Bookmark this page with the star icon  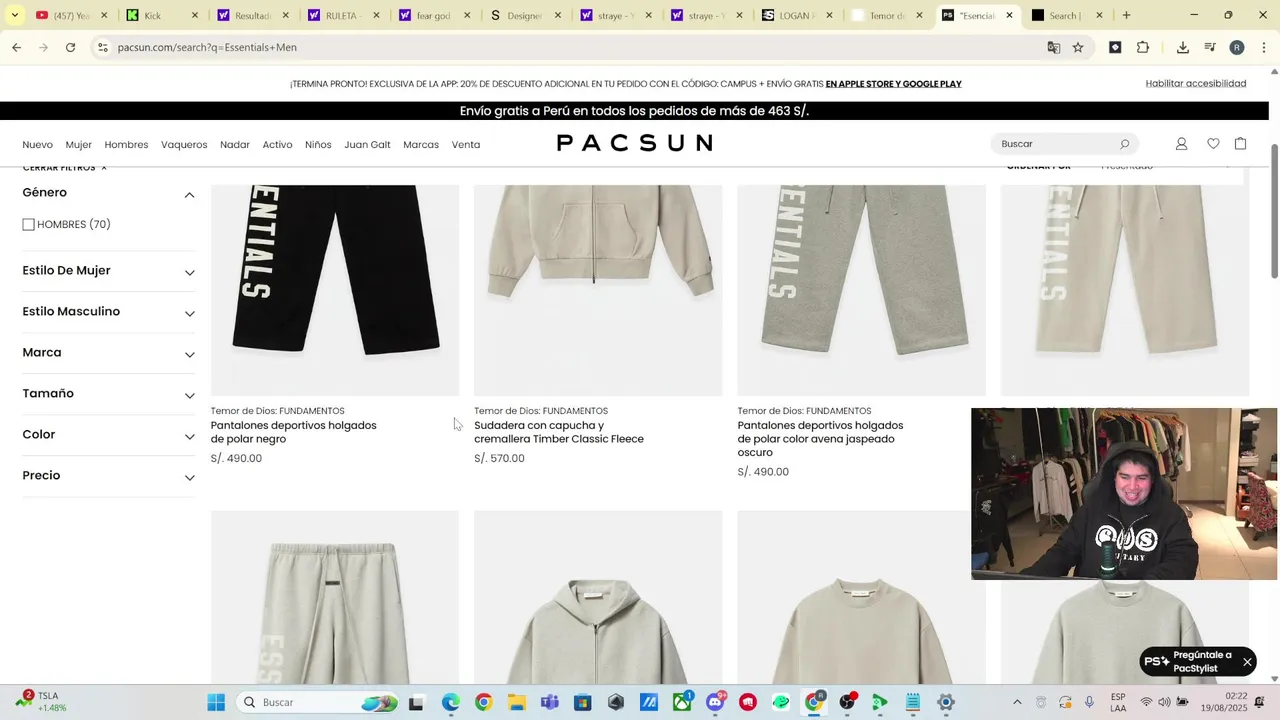pyautogui.click(x=1078, y=47)
